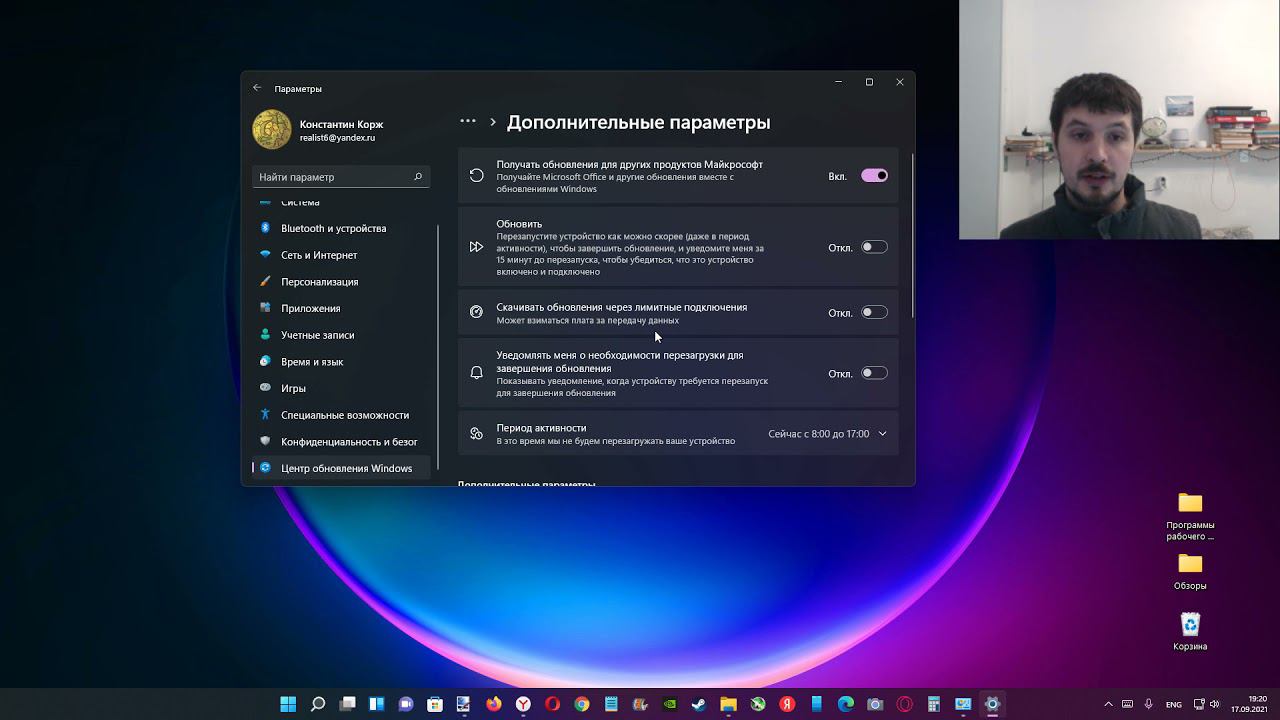The height and width of the screenshot is (720, 1280).
Task: Open Учетные записи section
Action: click(x=341, y=335)
